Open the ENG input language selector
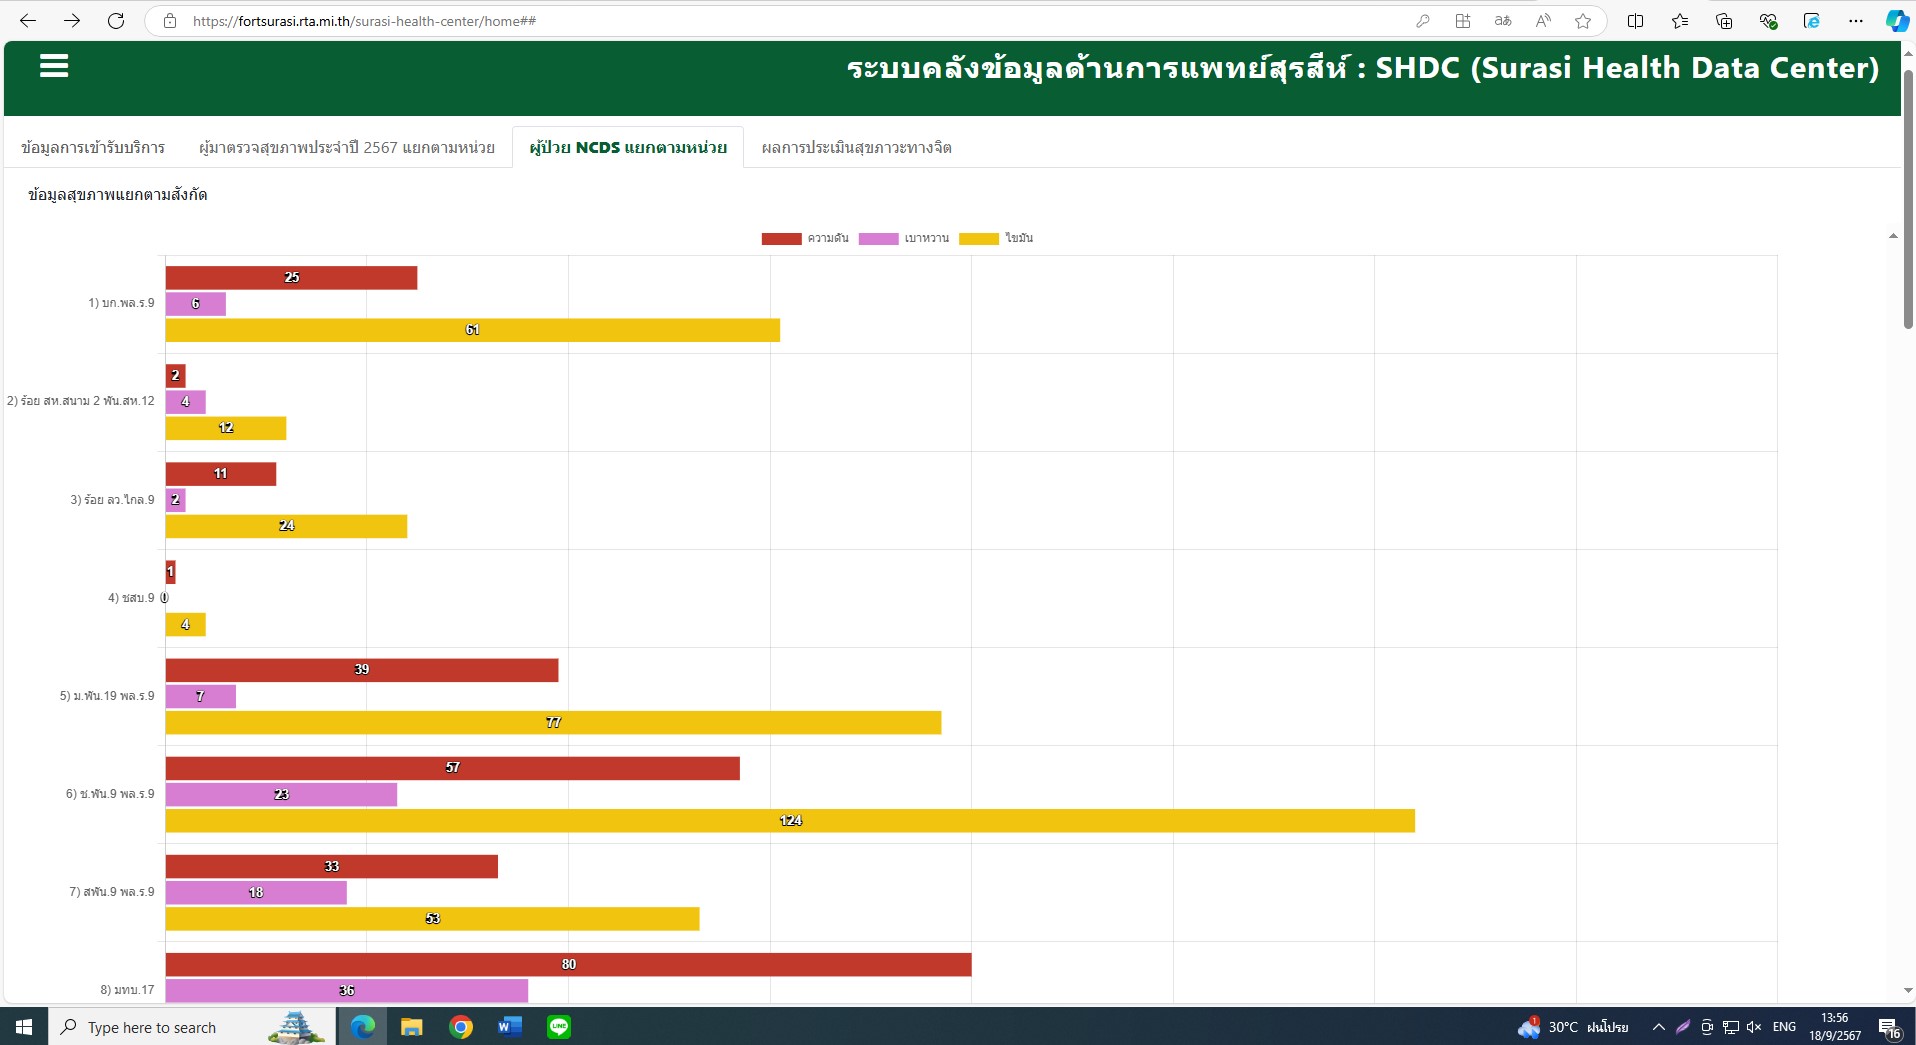The width and height of the screenshot is (1916, 1045). (x=1784, y=1027)
